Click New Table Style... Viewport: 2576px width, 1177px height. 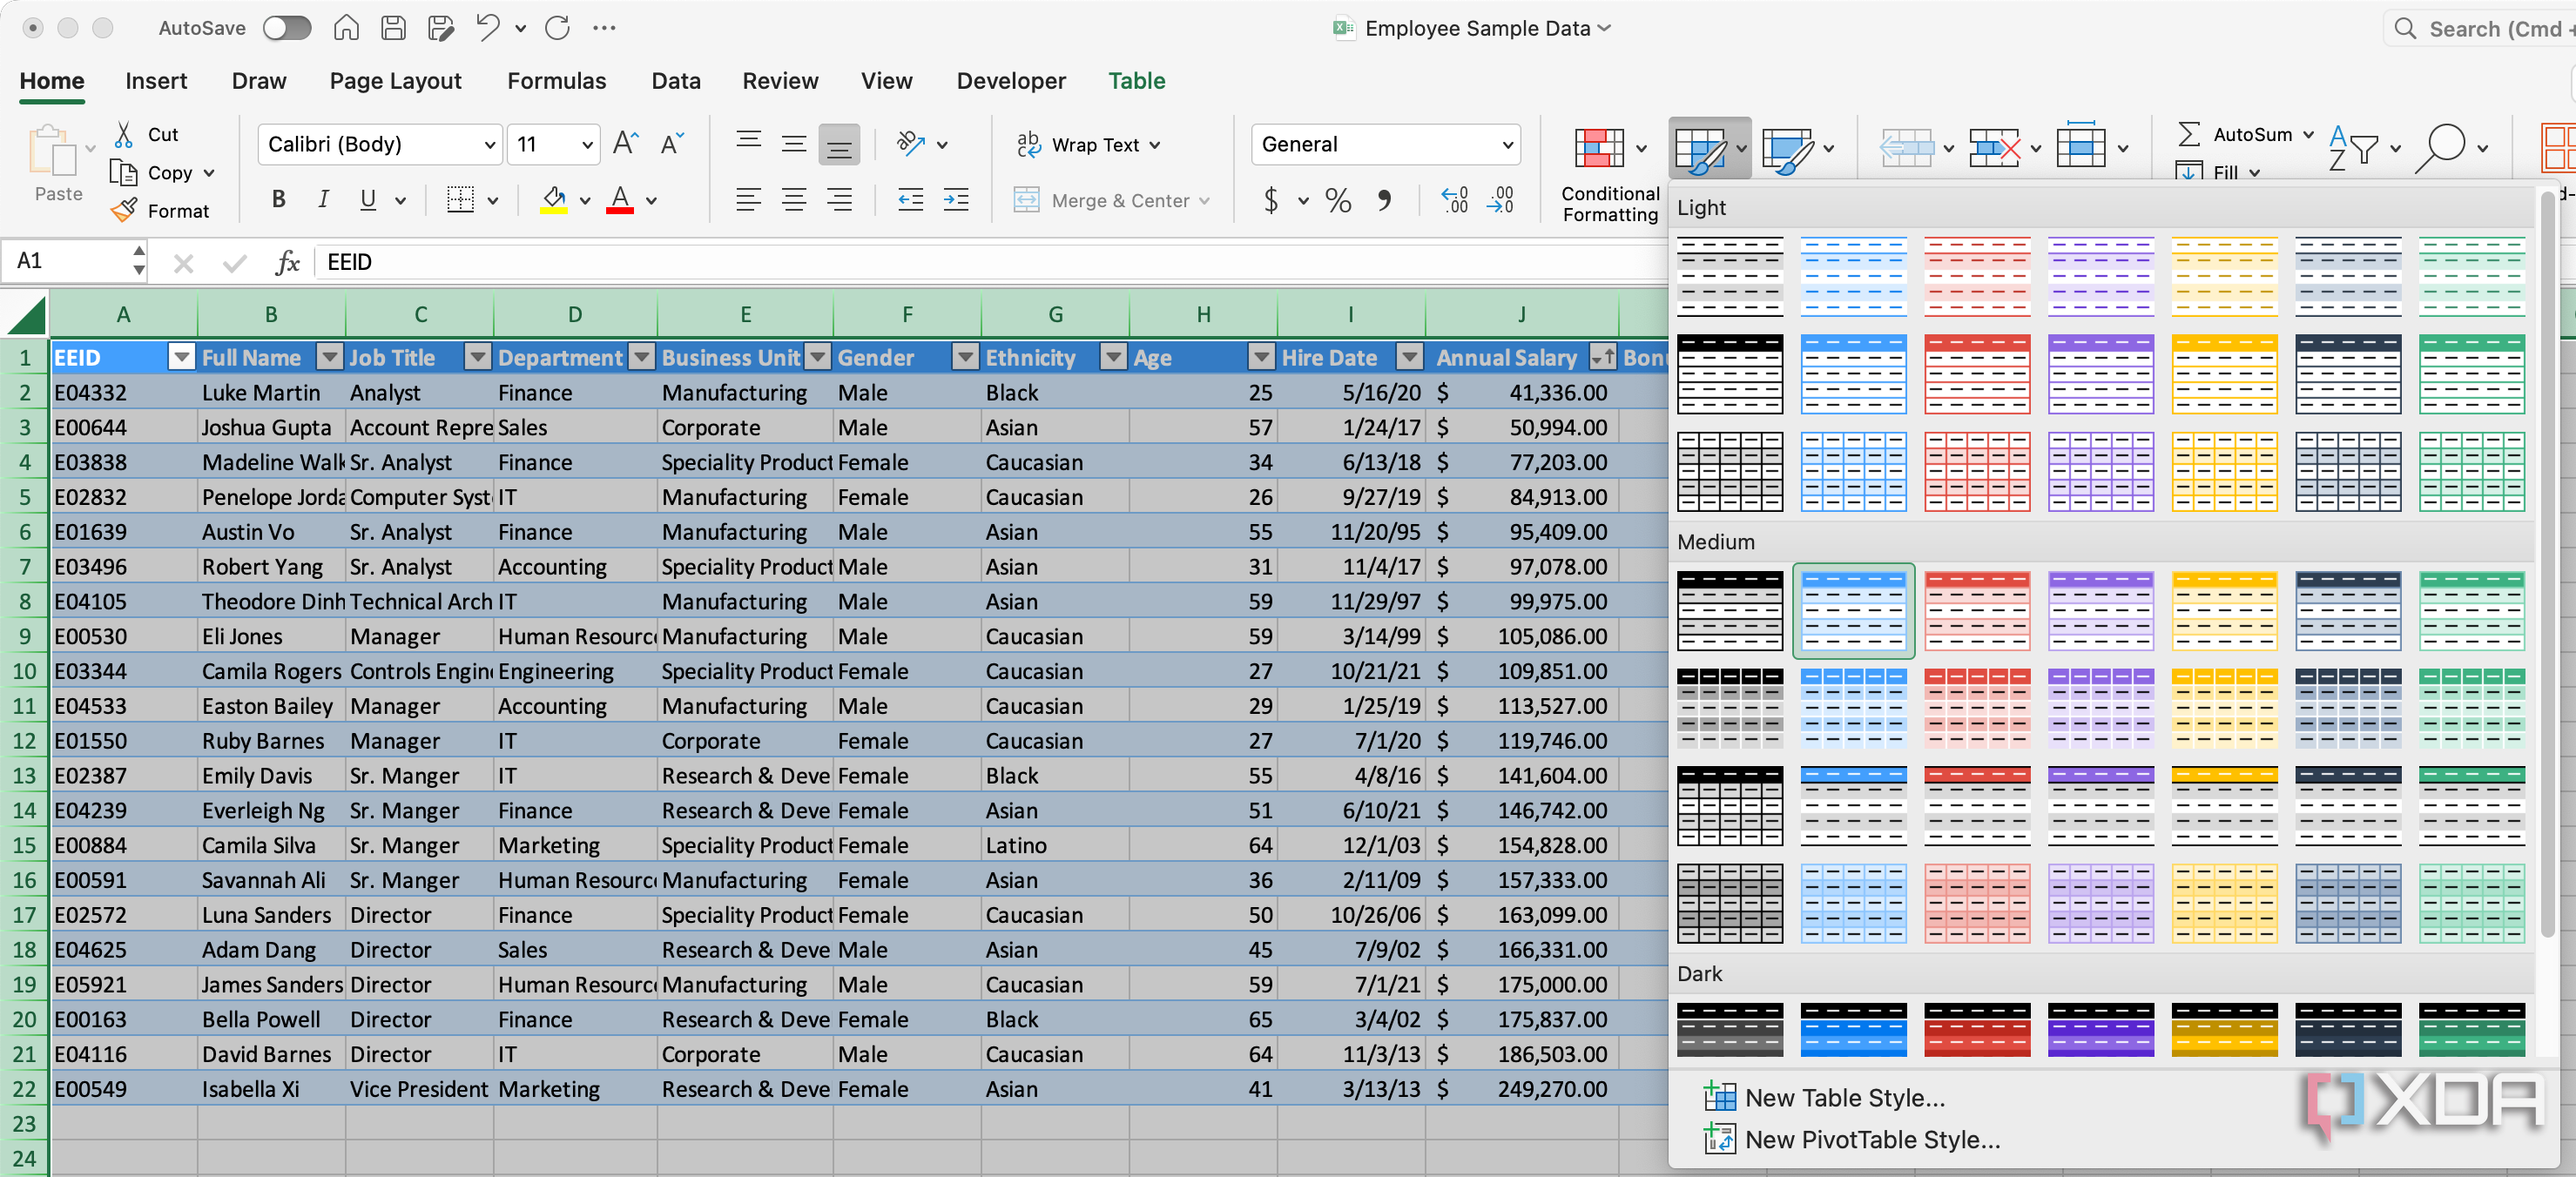(1825, 1097)
